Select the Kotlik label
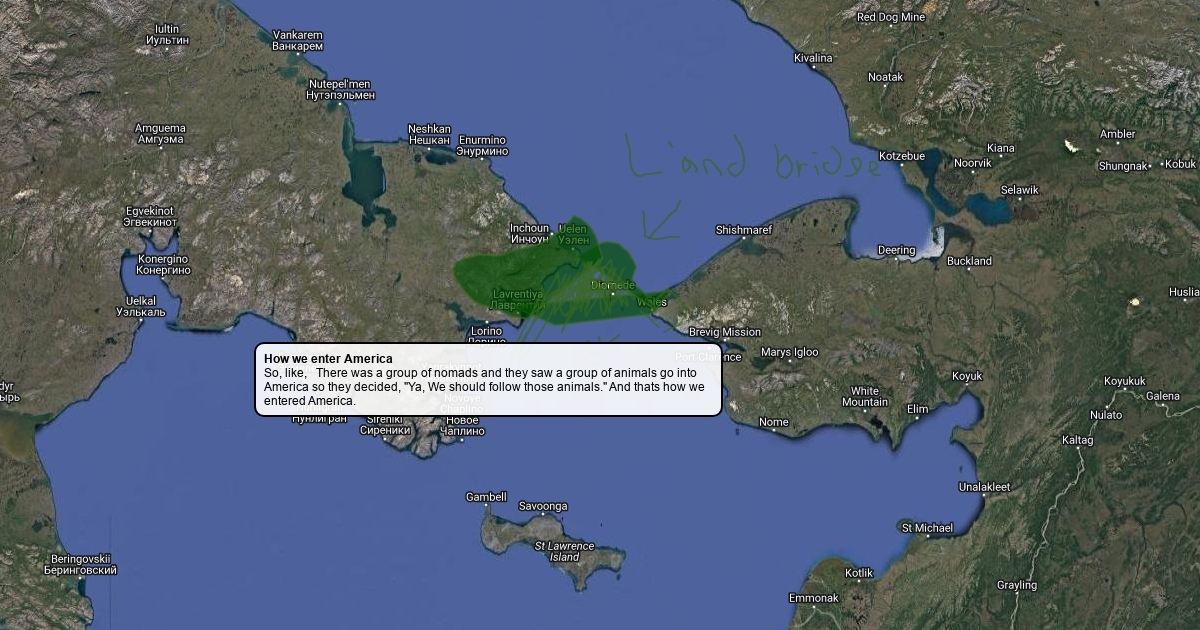Image resolution: width=1200 pixels, height=630 pixels. pyautogui.click(x=859, y=573)
